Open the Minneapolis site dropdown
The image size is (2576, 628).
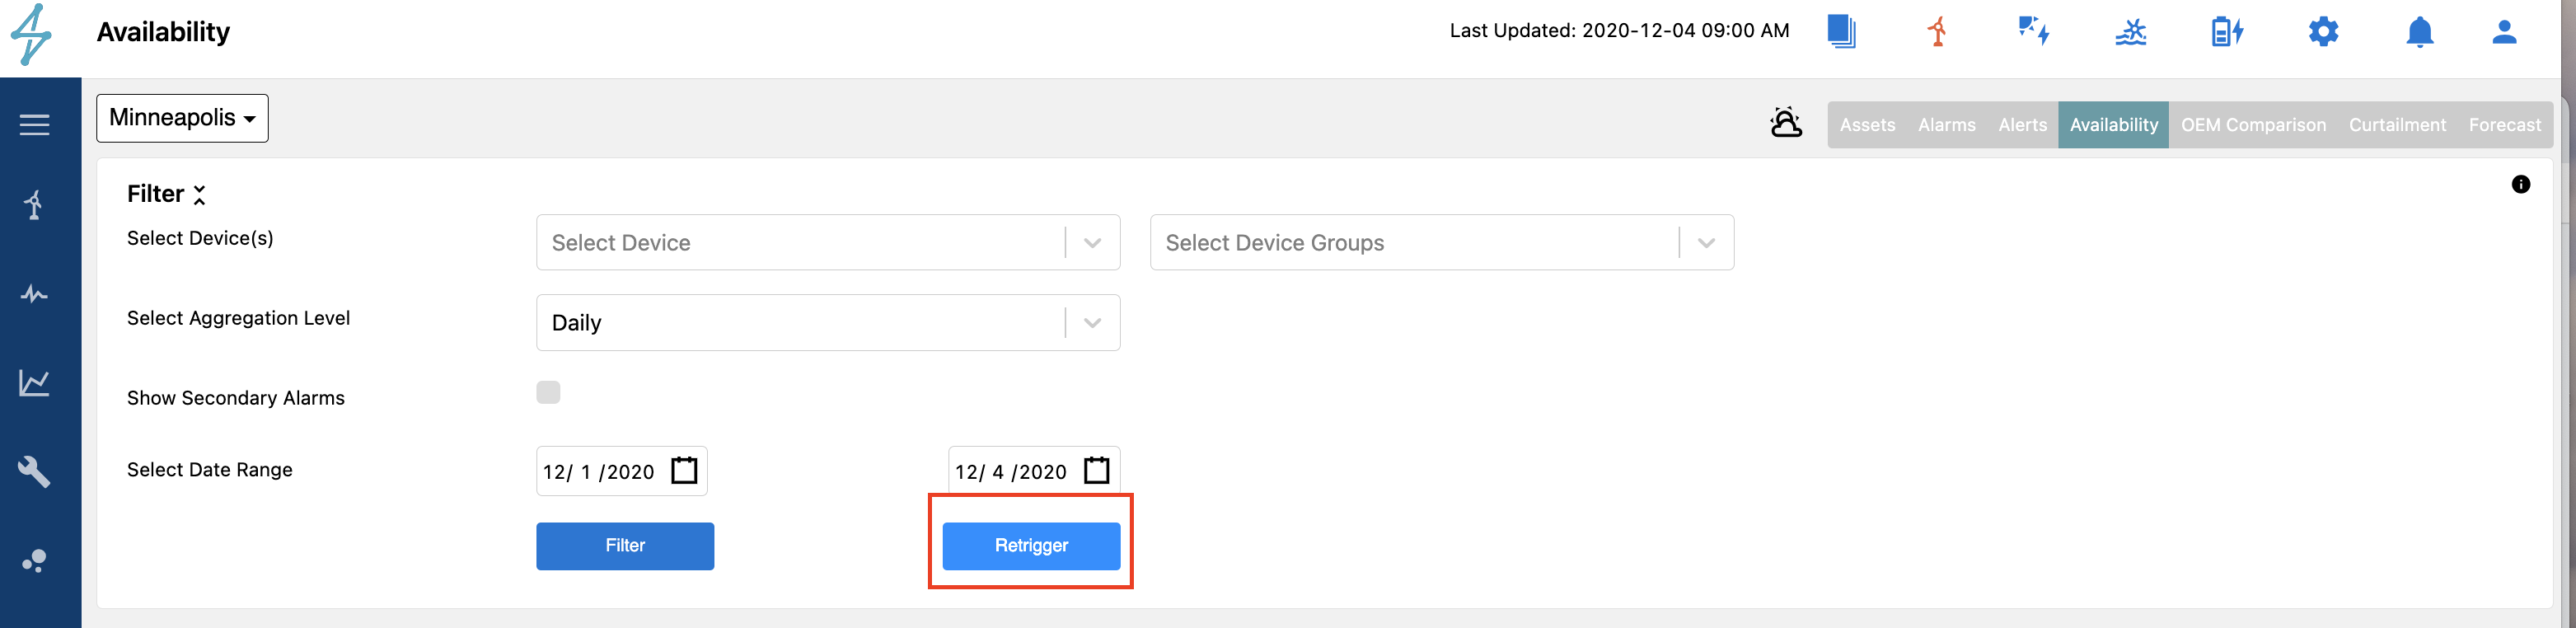point(182,118)
